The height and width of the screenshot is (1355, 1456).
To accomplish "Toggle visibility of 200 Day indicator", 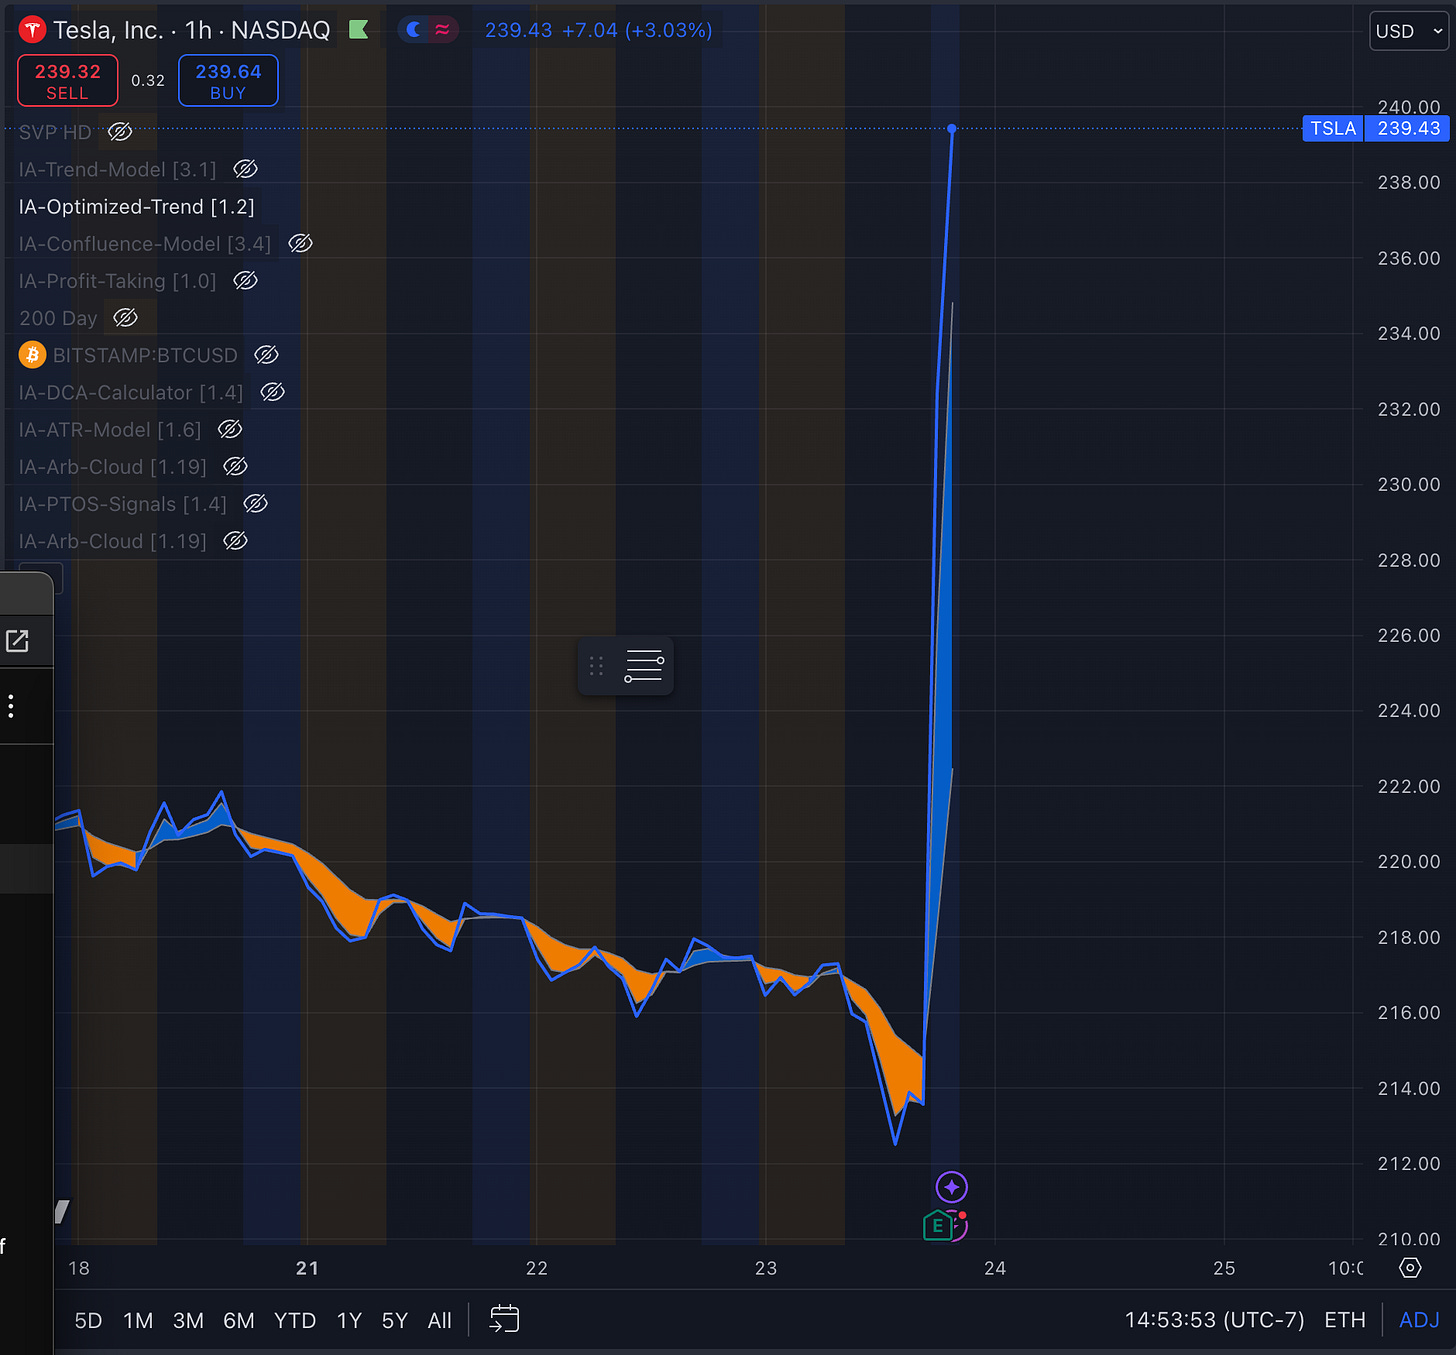I will click(125, 318).
